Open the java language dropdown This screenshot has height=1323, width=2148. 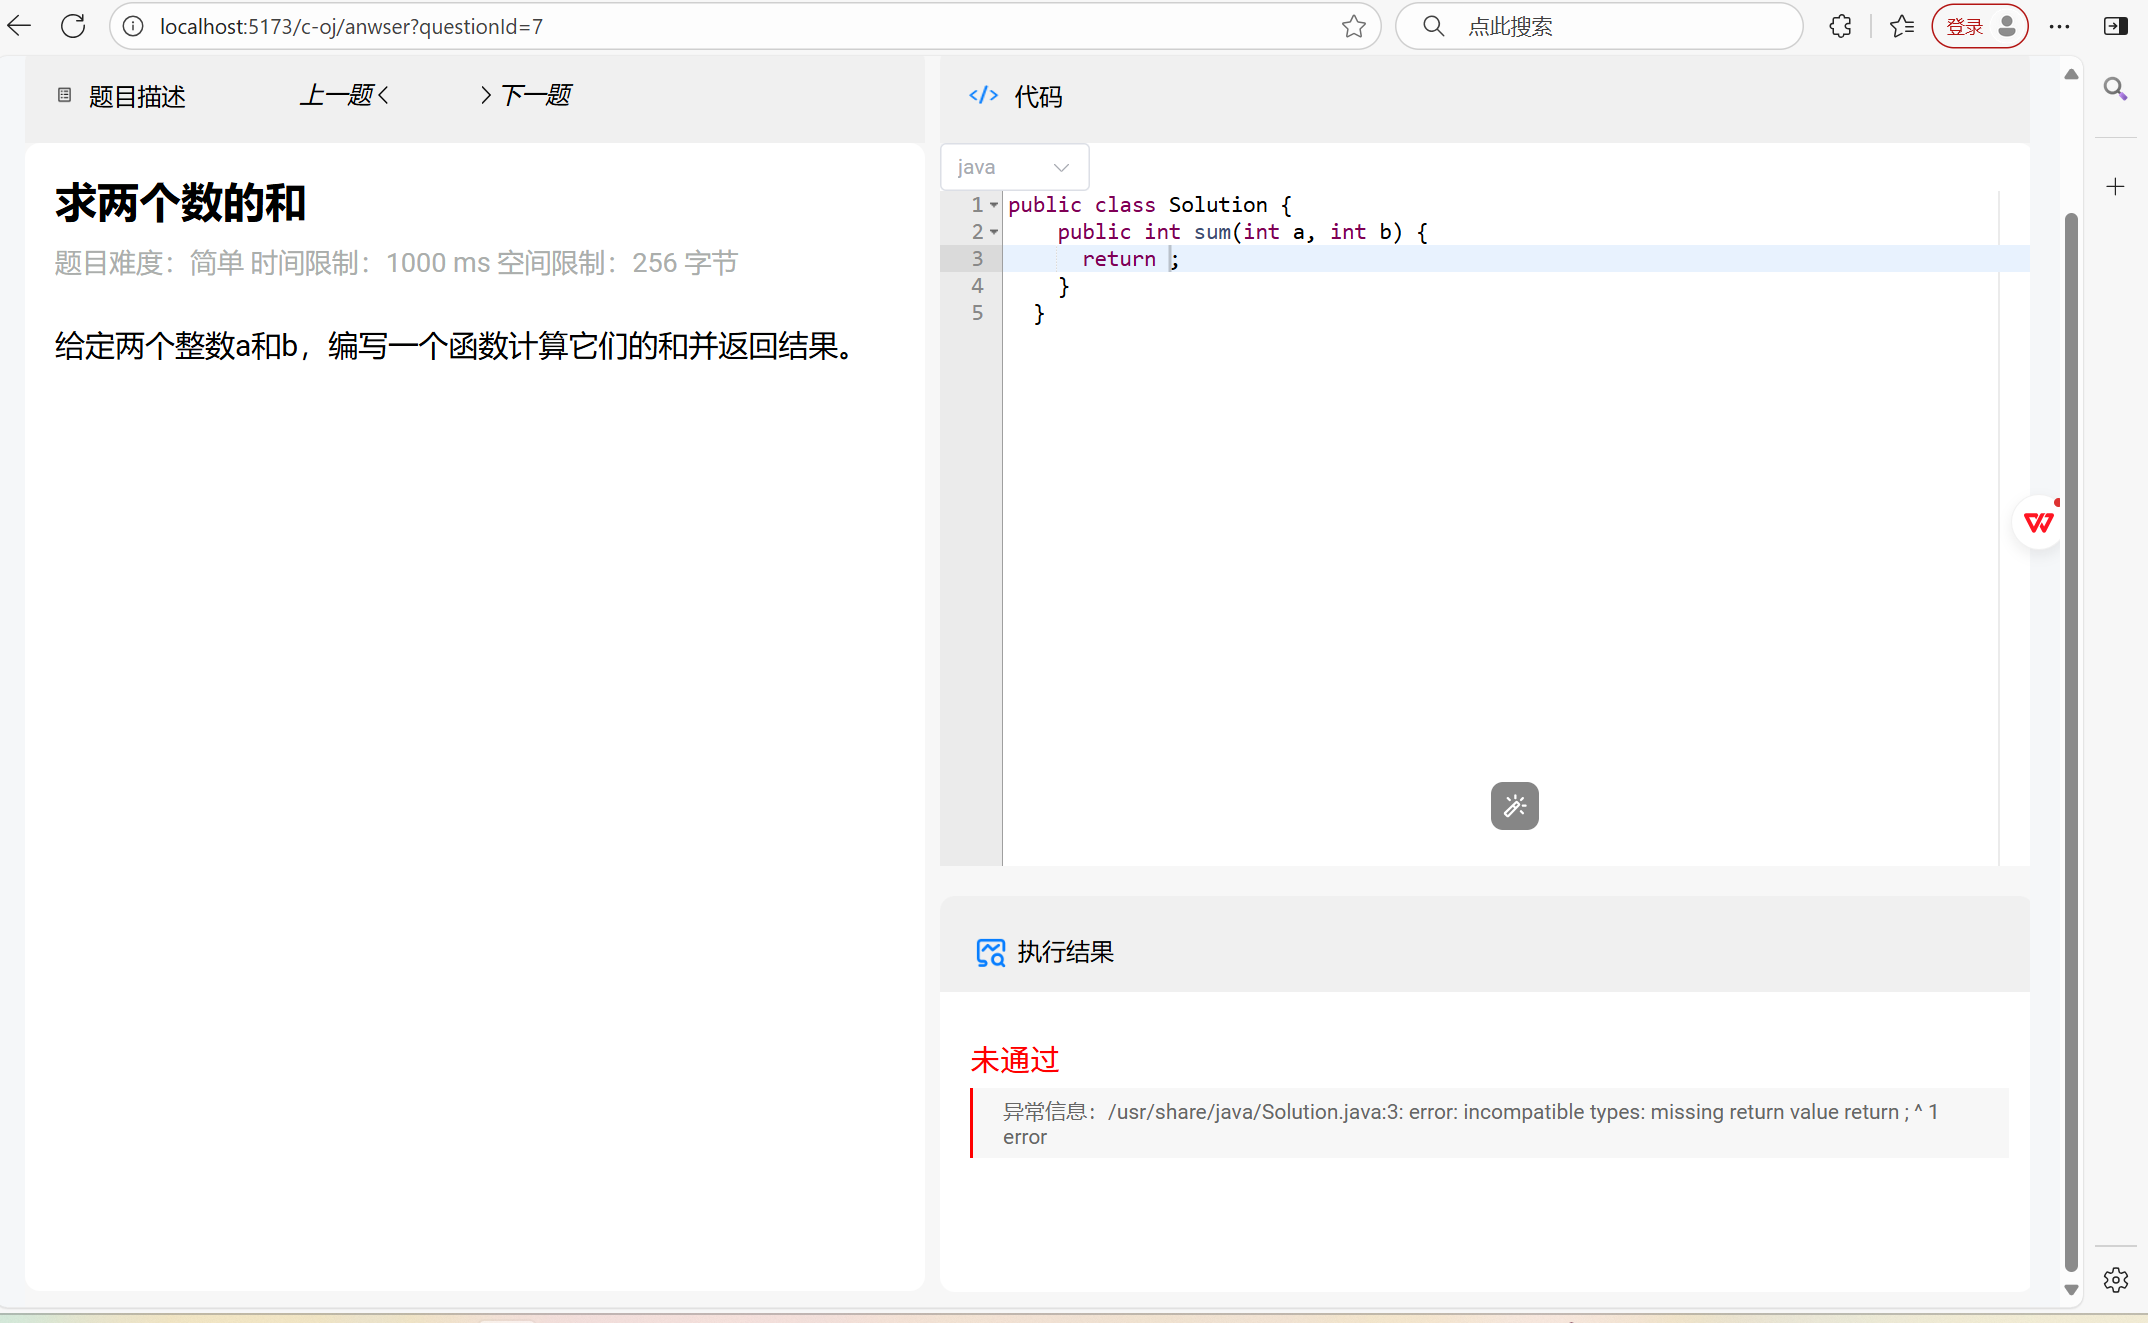(1014, 167)
